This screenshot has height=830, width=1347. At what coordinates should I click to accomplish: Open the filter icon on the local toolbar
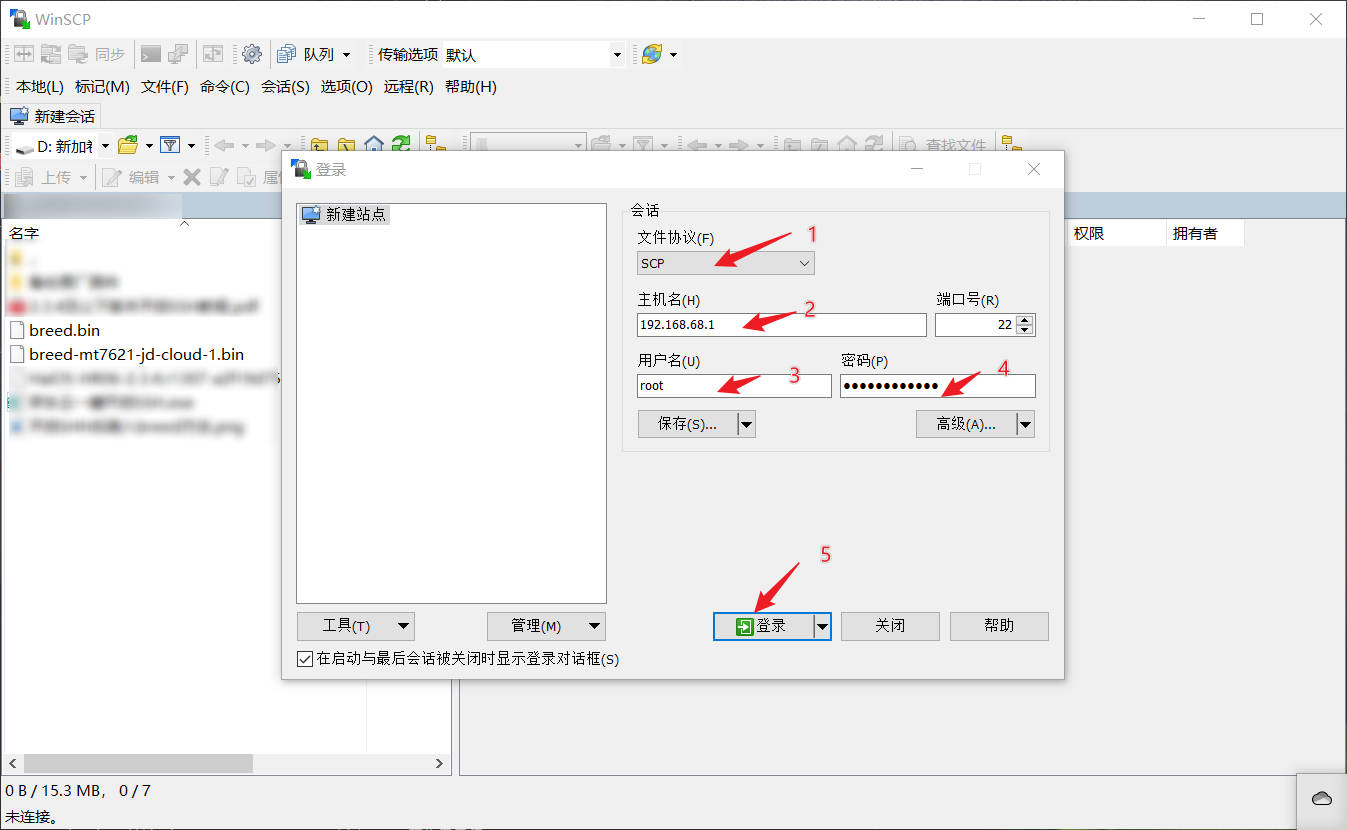[171, 145]
